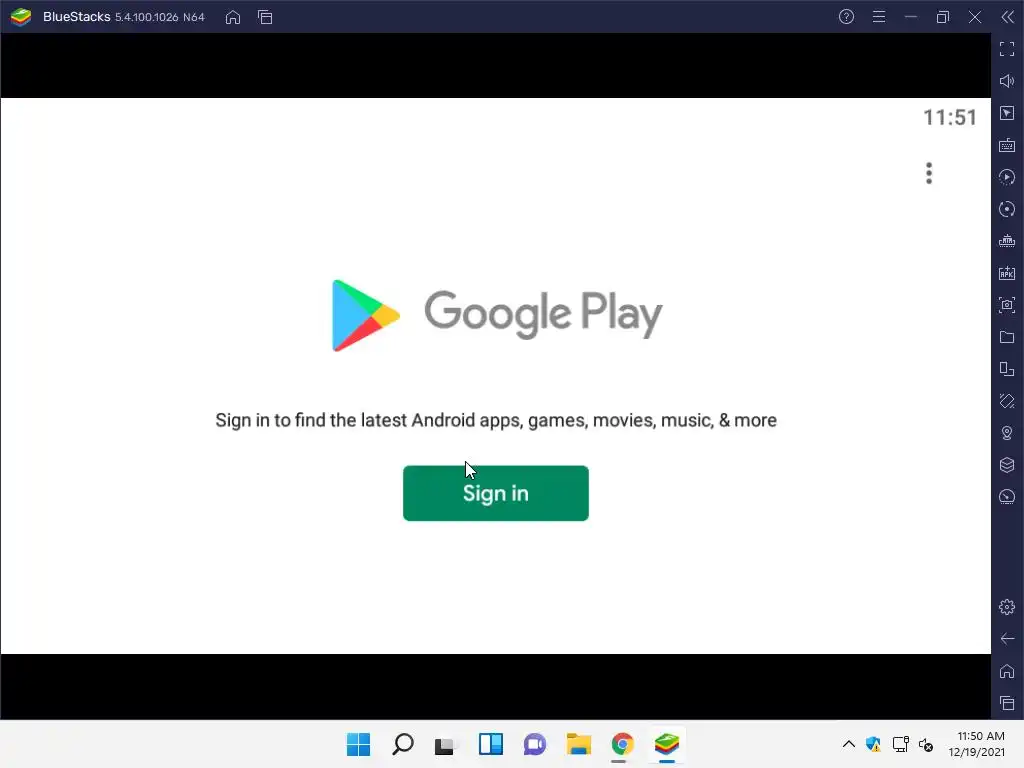Open the memory trim icon
Screen dimensions: 1024x768
click(x=1007, y=241)
